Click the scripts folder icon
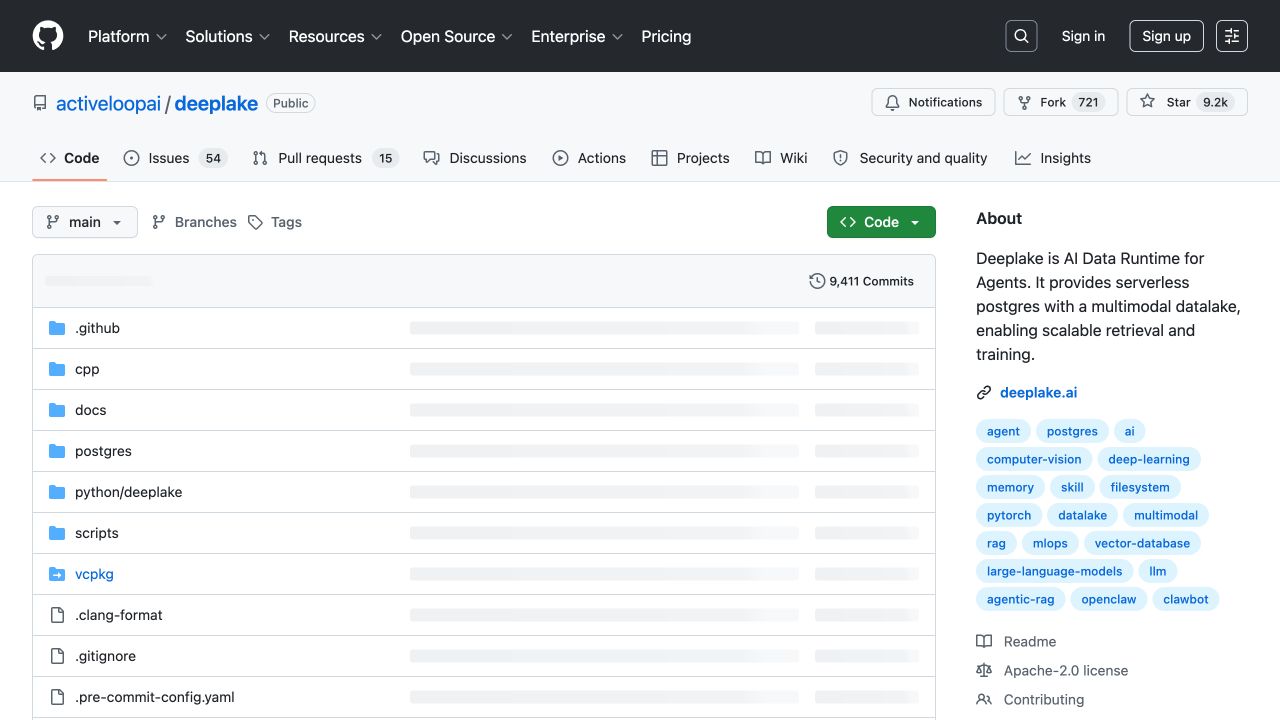 point(57,533)
